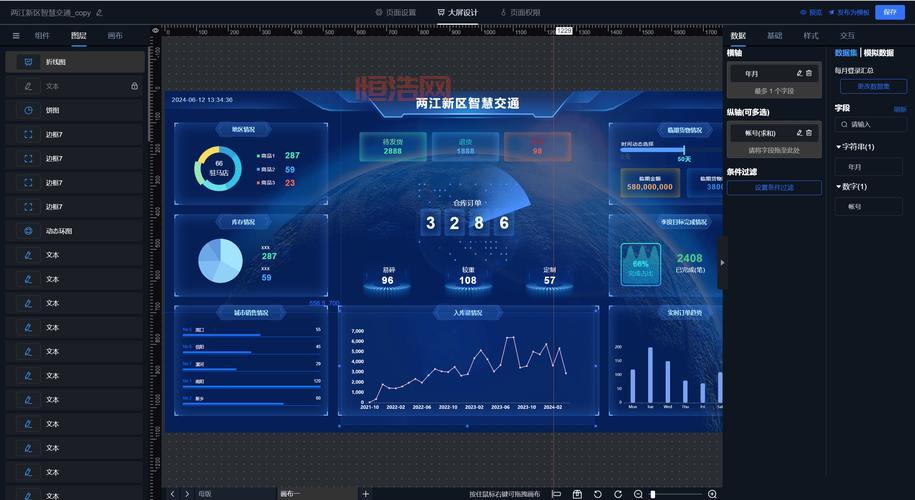915x500 pixels.
Task: Click the delete trash icon for 年月 field
Action: (809, 73)
